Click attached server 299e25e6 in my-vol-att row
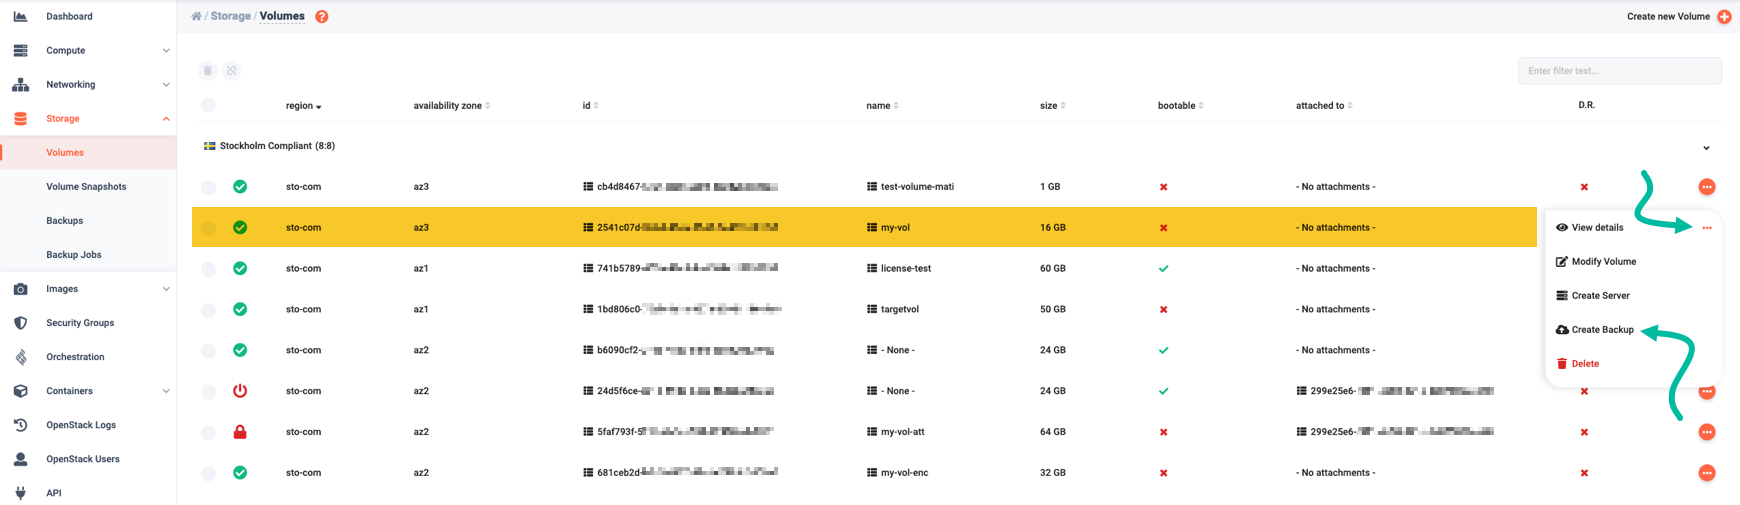 tap(1395, 432)
